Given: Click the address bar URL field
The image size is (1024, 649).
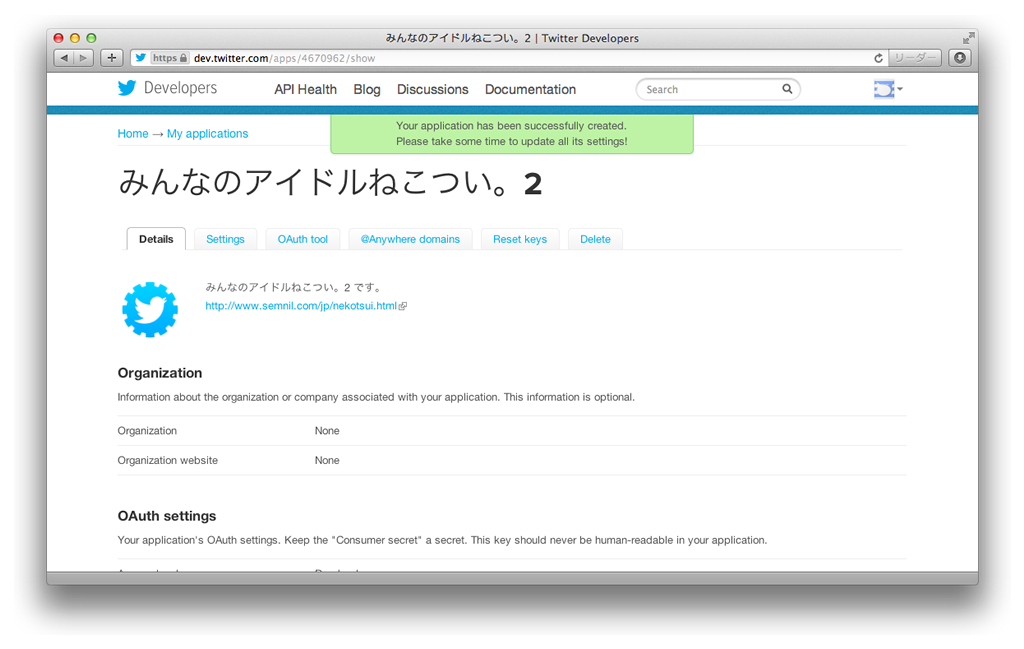Looking at the screenshot, I should tap(509, 58).
